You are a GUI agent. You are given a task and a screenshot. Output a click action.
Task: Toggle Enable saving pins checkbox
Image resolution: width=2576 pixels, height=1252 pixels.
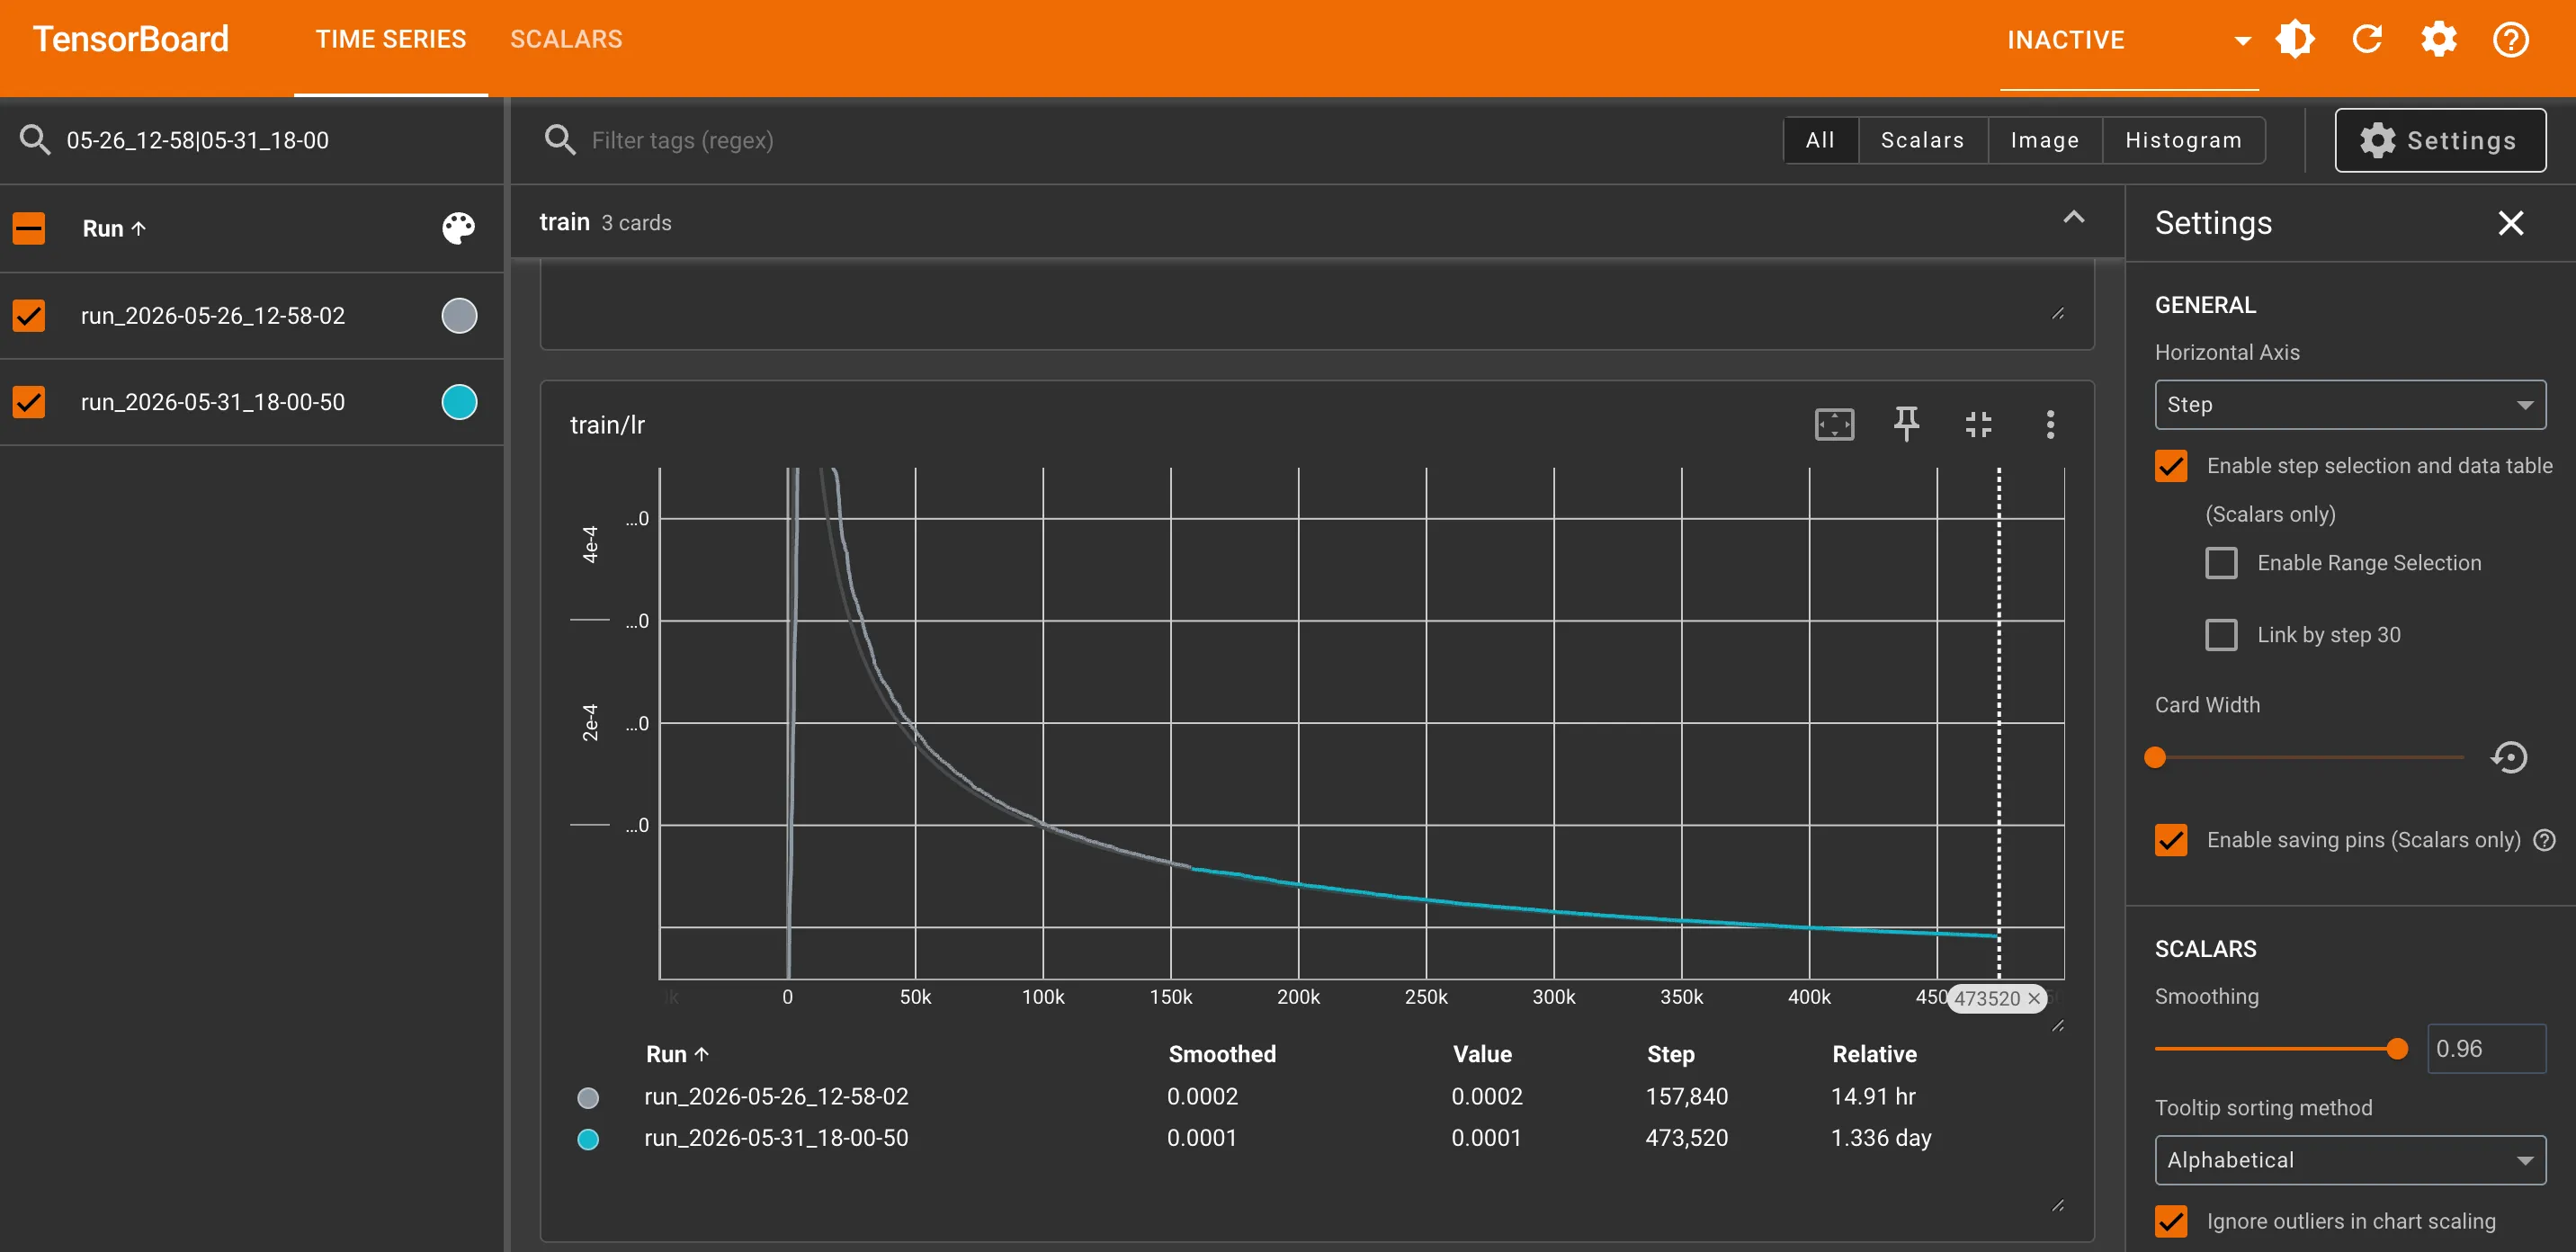coord(2171,840)
